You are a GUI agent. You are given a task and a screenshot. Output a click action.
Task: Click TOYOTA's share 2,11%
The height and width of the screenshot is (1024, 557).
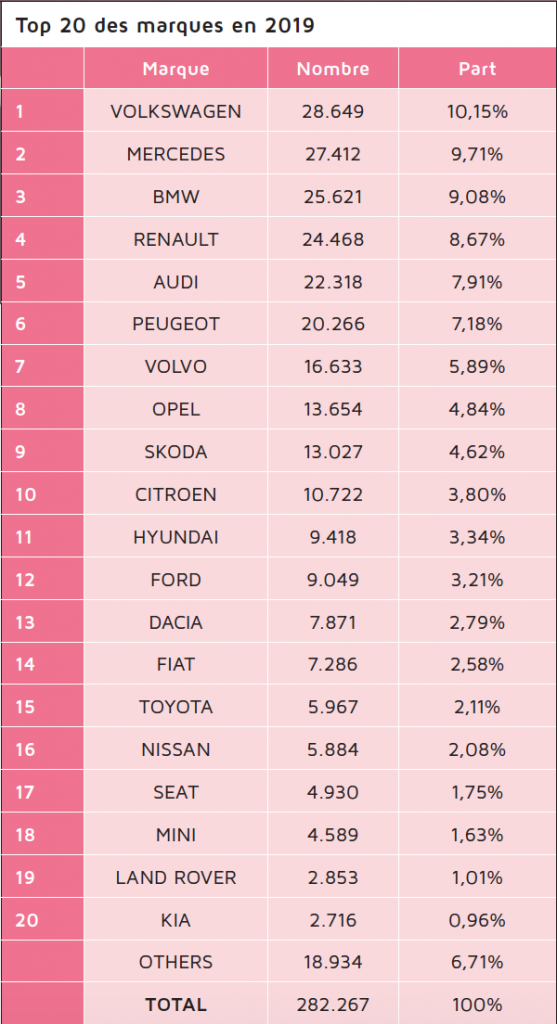(476, 707)
